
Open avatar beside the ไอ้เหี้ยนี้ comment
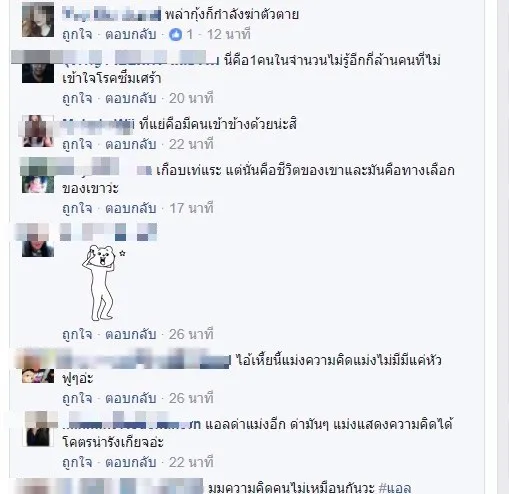38,367
